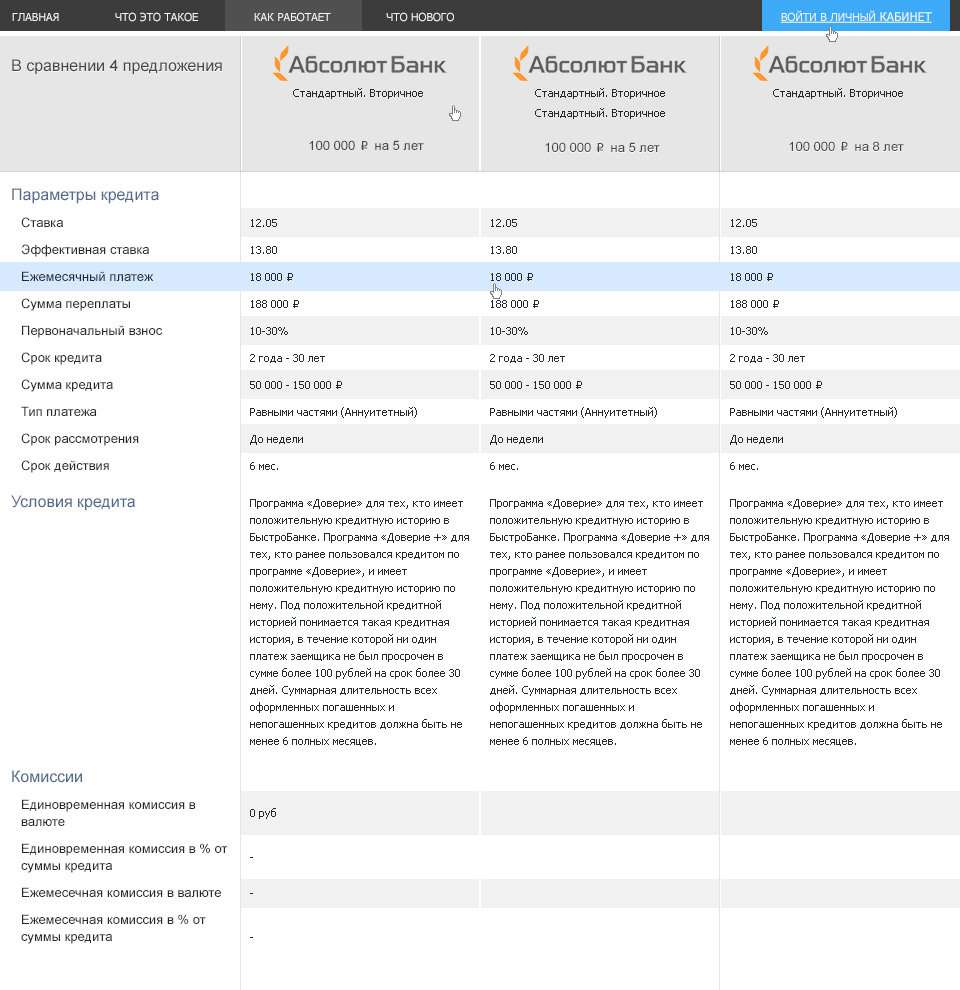Click 'Ежемесечная комиссия в % от суммы кредита' label
Viewport: 960px width, 990px height.
113,928
